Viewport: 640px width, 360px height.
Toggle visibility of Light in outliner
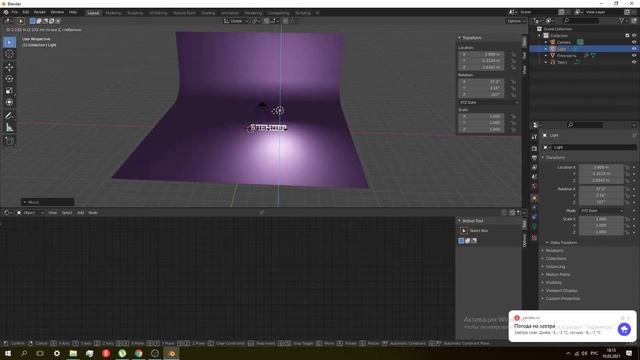pos(634,49)
